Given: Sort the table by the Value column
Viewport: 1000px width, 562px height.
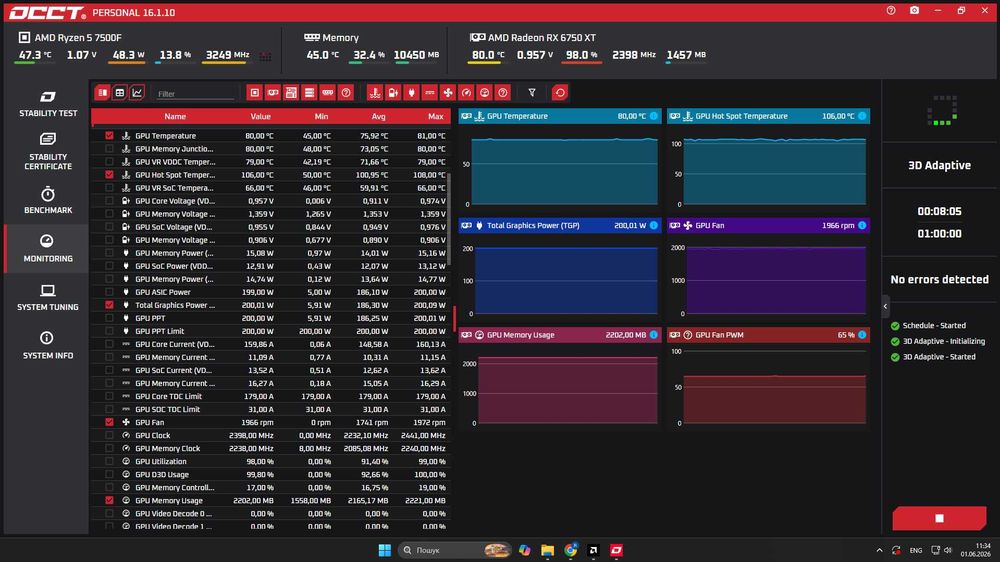Looking at the screenshot, I should point(260,117).
